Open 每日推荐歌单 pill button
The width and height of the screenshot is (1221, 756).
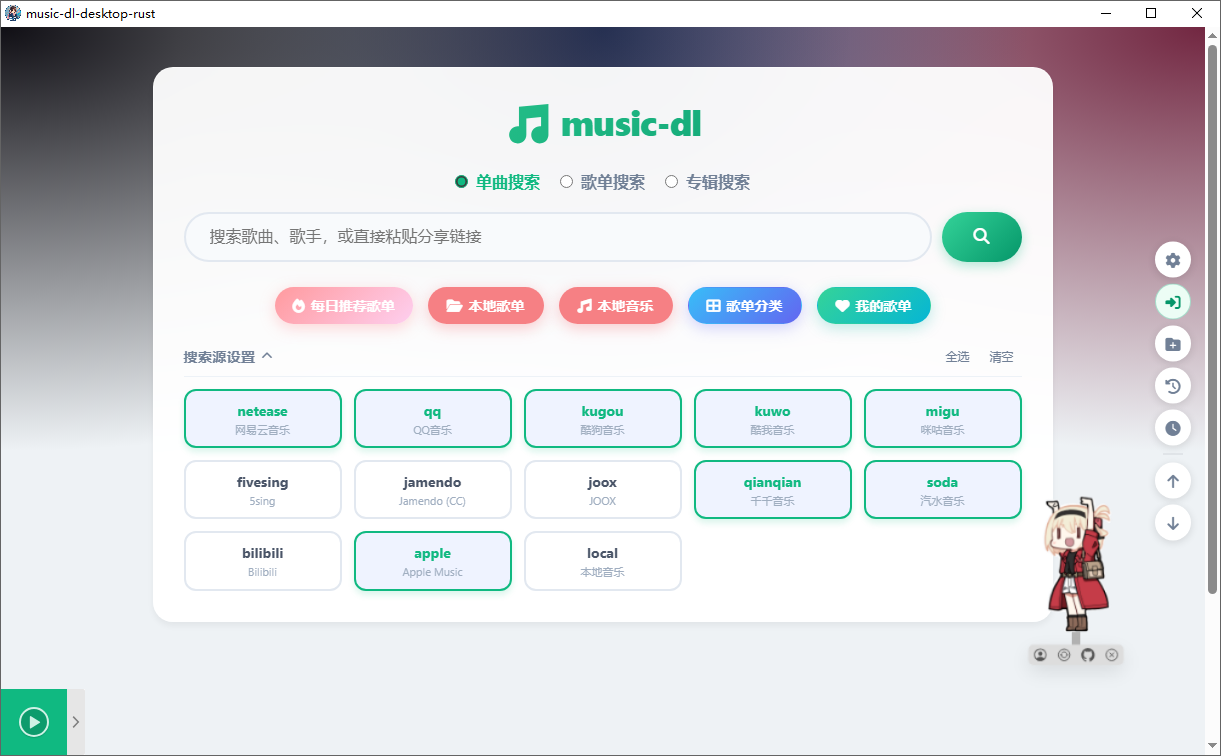(x=344, y=306)
